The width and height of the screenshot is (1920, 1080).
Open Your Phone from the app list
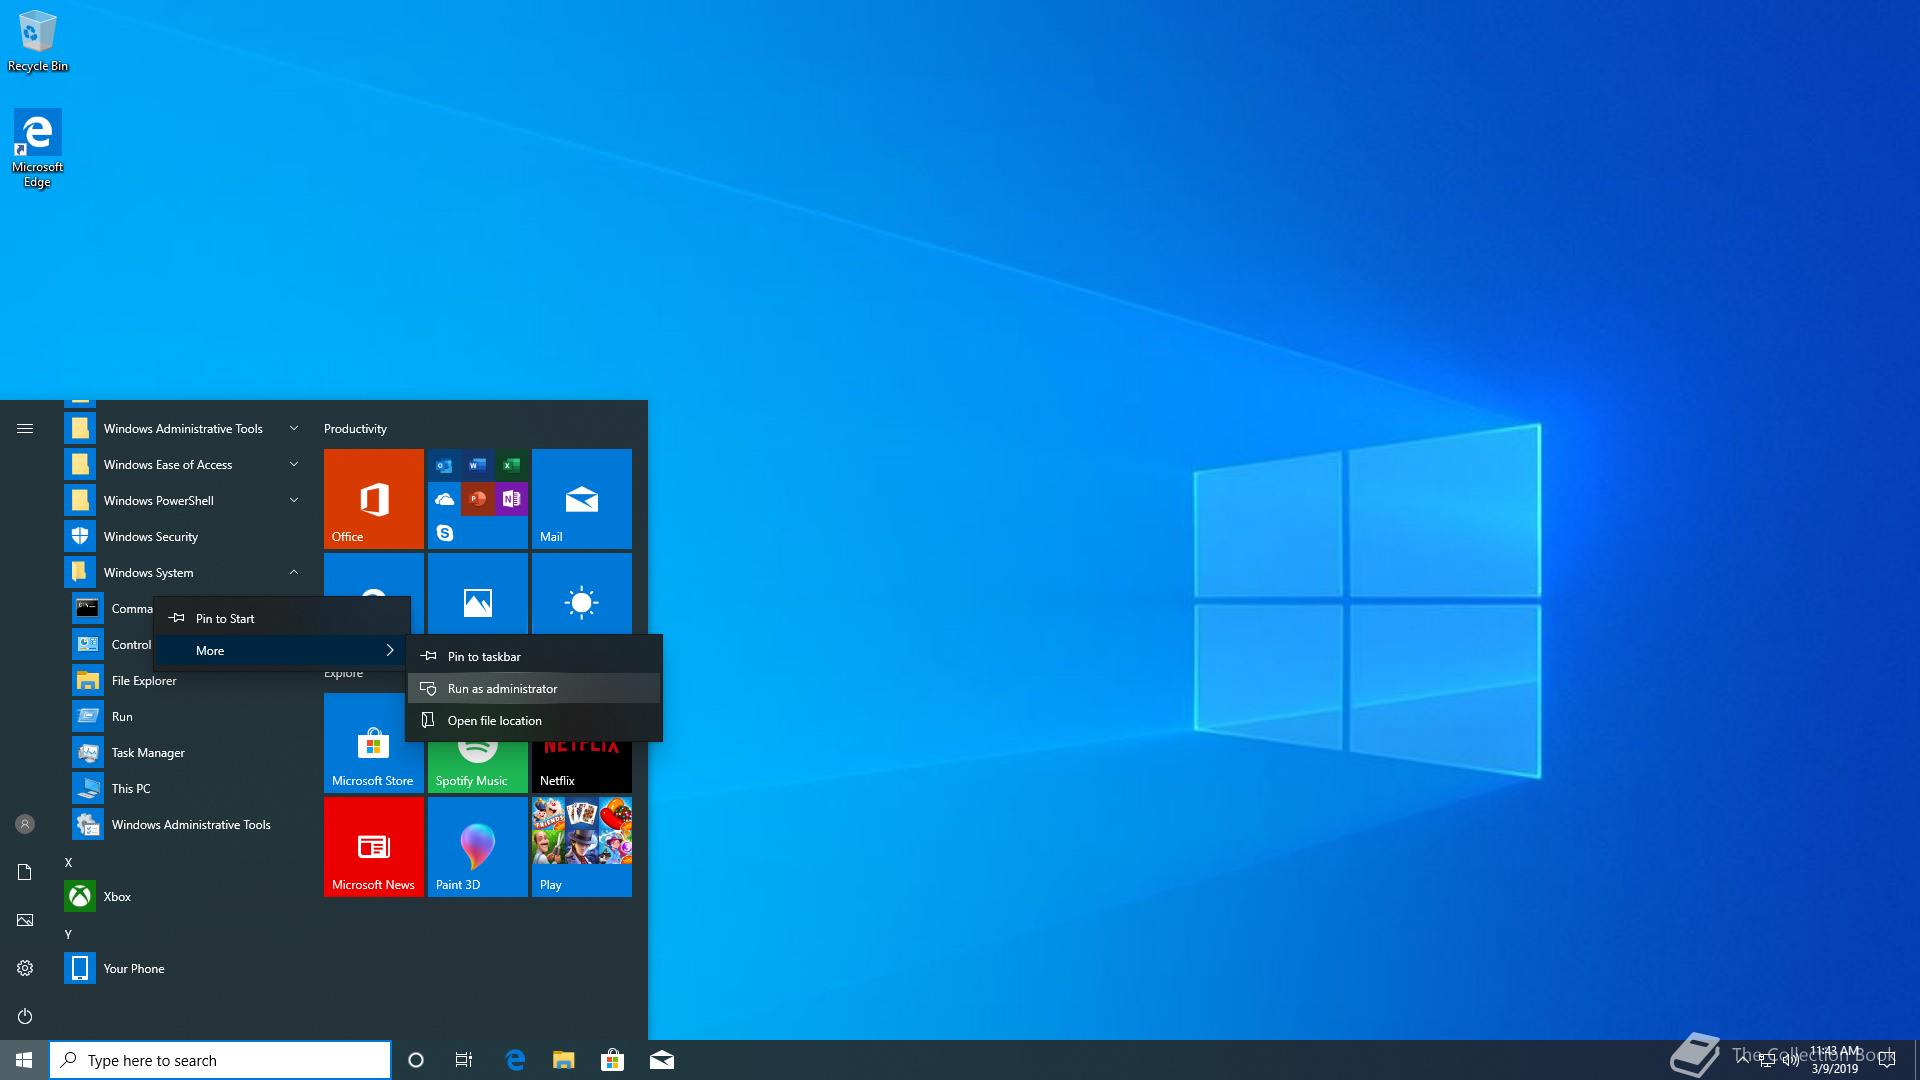[x=184, y=968]
